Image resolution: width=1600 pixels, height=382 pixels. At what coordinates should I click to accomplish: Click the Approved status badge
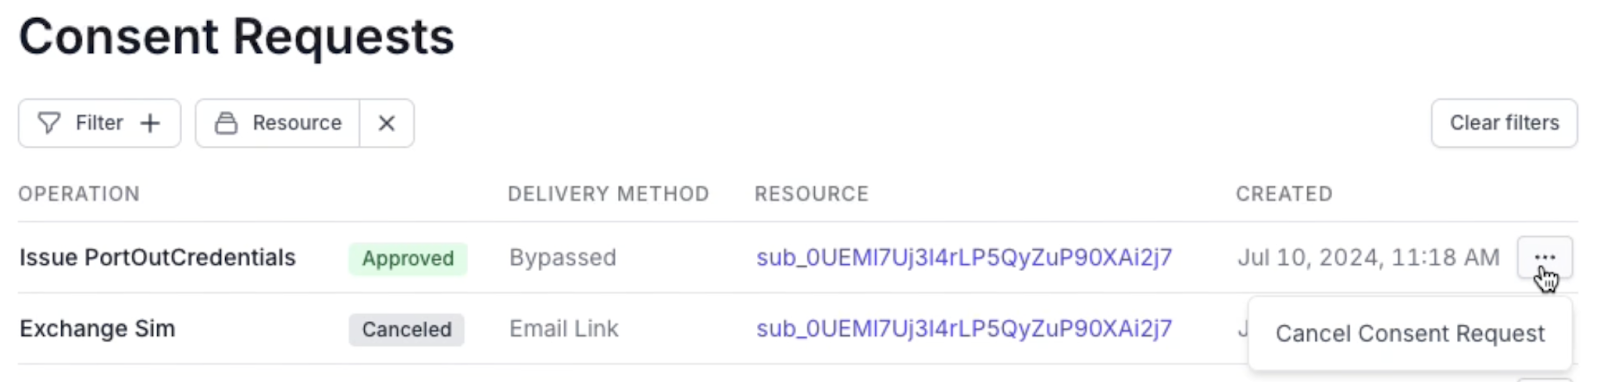click(408, 258)
